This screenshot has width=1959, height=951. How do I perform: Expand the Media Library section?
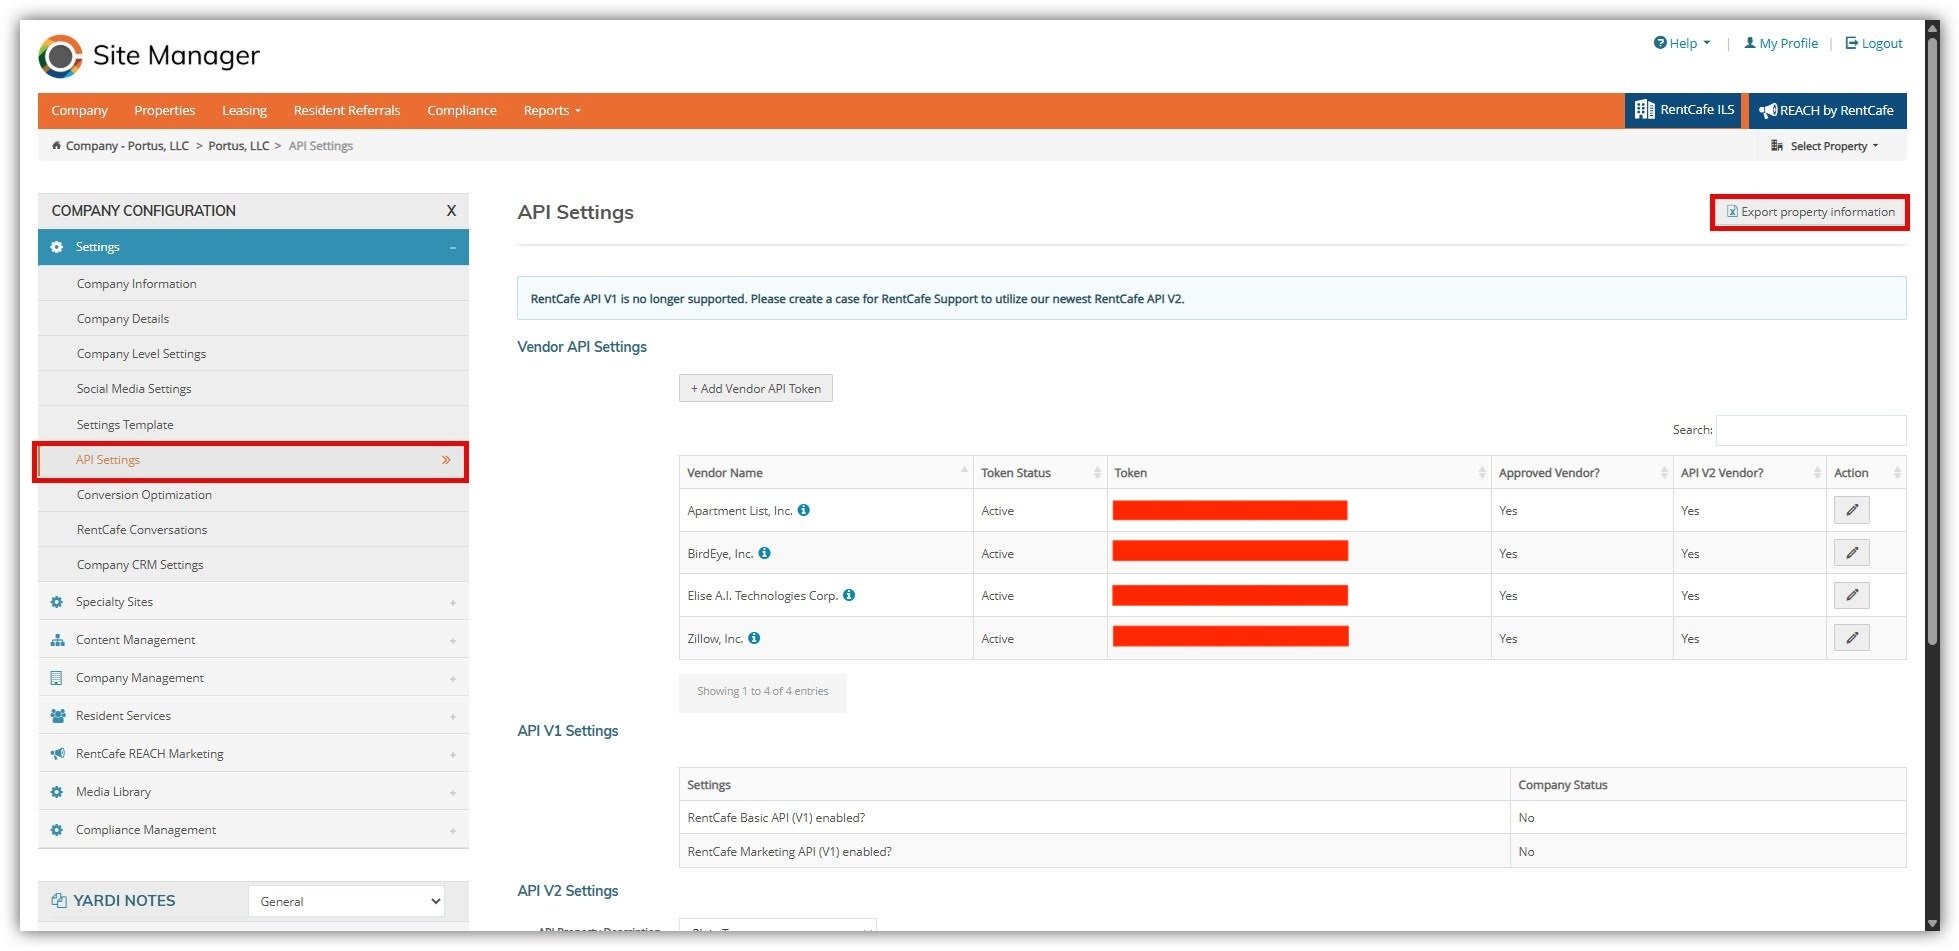[x=453, y=793]
